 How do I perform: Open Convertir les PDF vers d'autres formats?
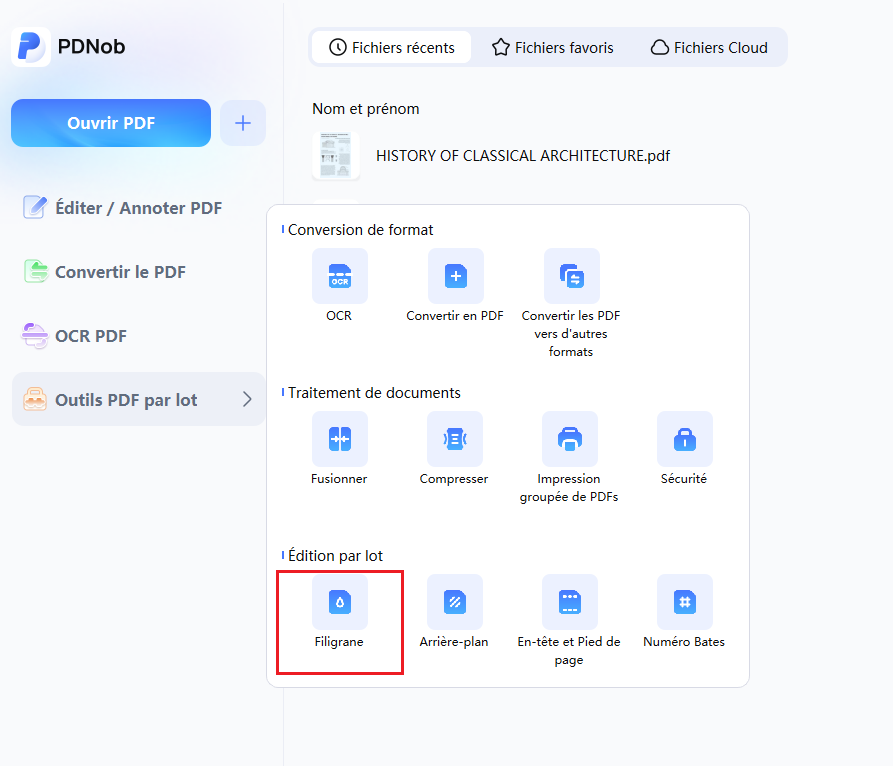(x=571, y=276)
